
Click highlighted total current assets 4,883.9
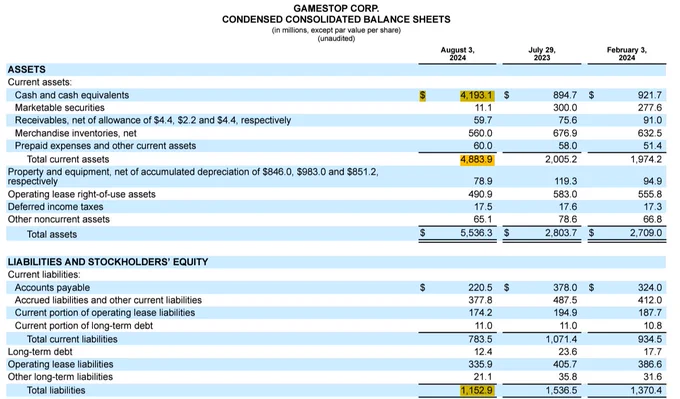pos(477,159)
